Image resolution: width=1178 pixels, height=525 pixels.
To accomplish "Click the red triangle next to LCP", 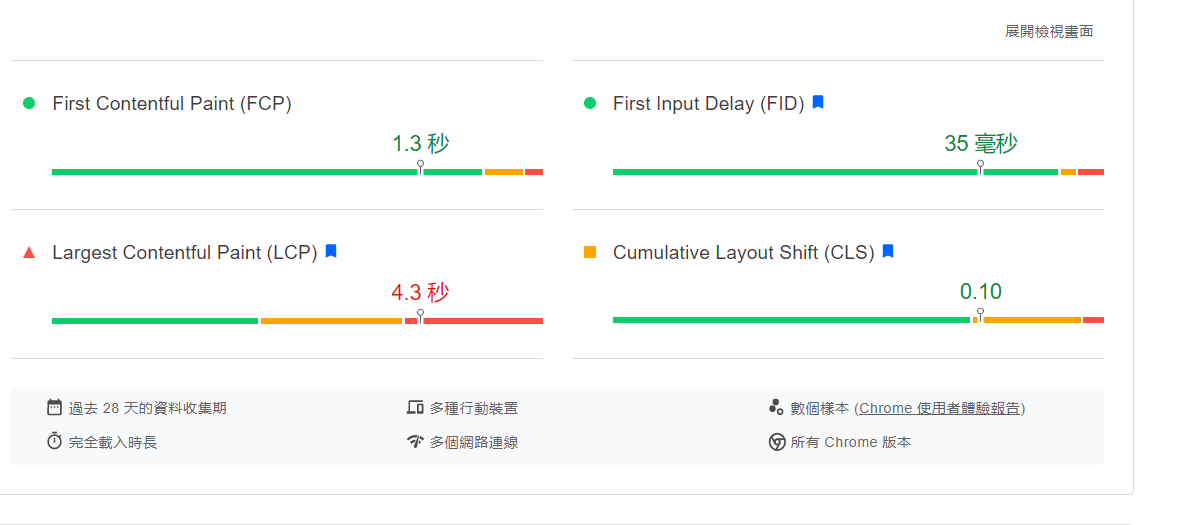I will pyautogui.click(x=29, y=252).
